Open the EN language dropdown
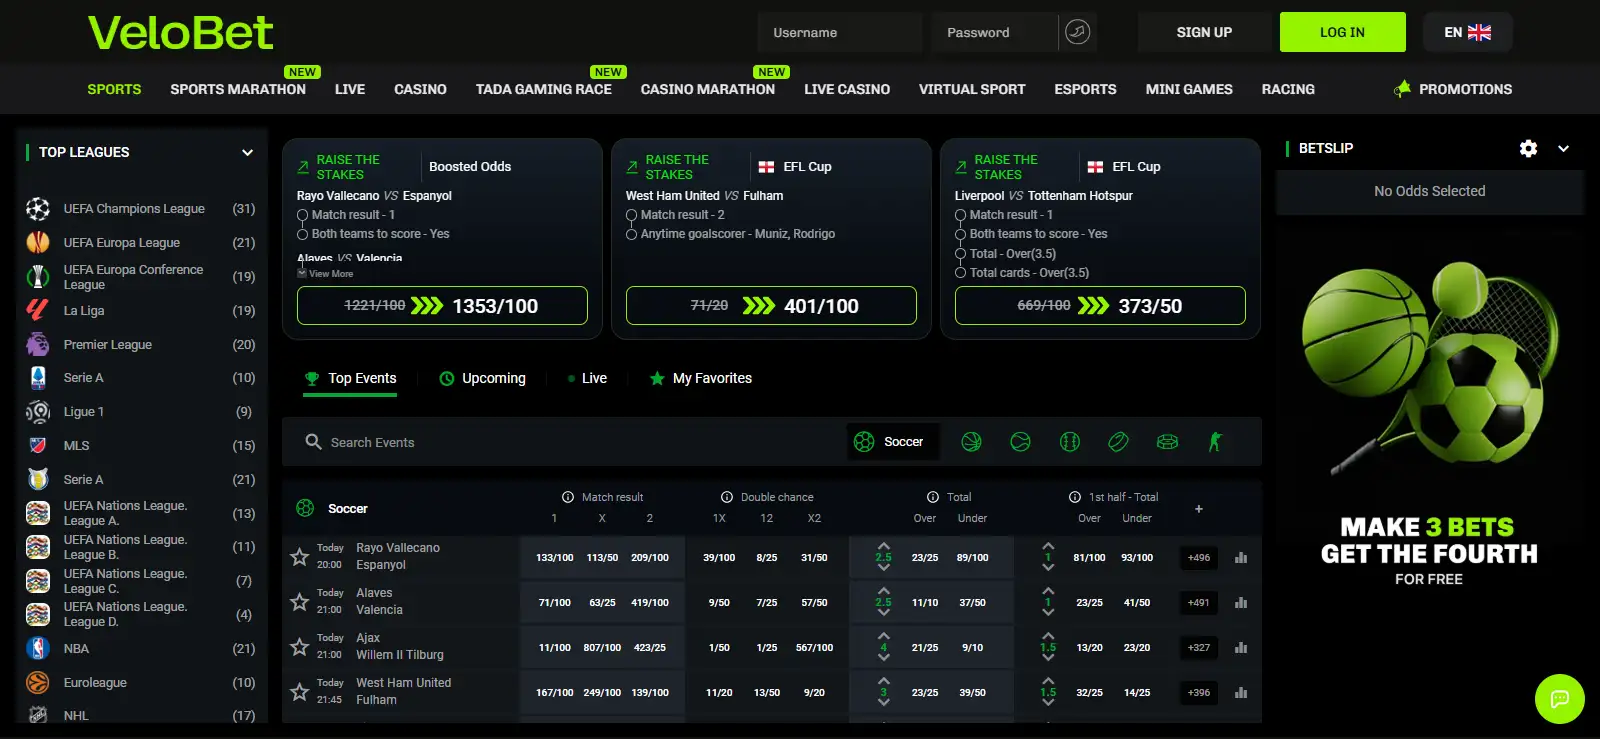Image resolution: width=1600 pixels, height=739 pixels. 1467,32
